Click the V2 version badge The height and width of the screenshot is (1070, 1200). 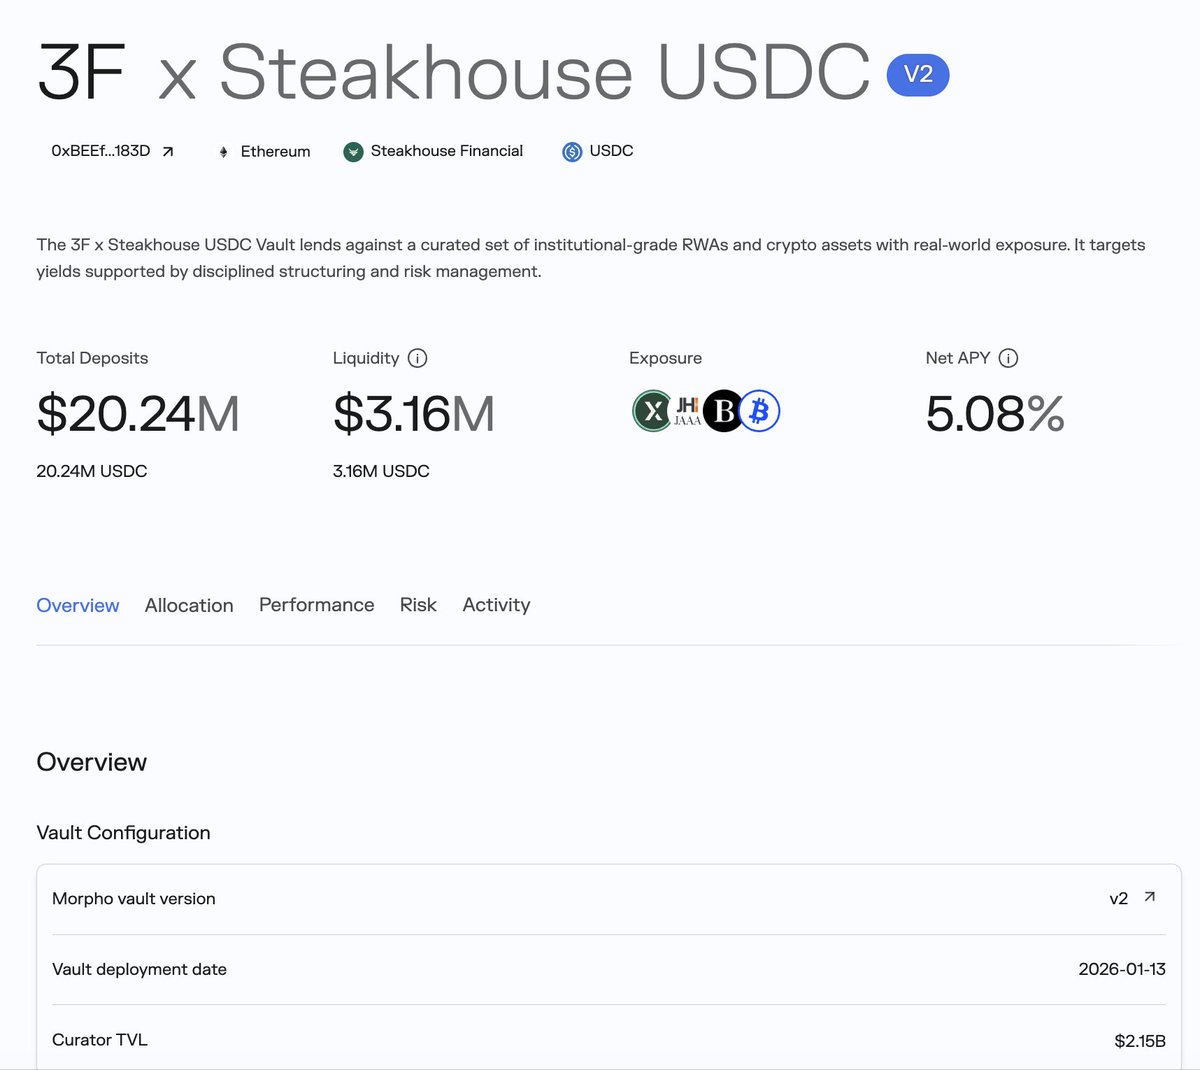click(x=918, y=75)
